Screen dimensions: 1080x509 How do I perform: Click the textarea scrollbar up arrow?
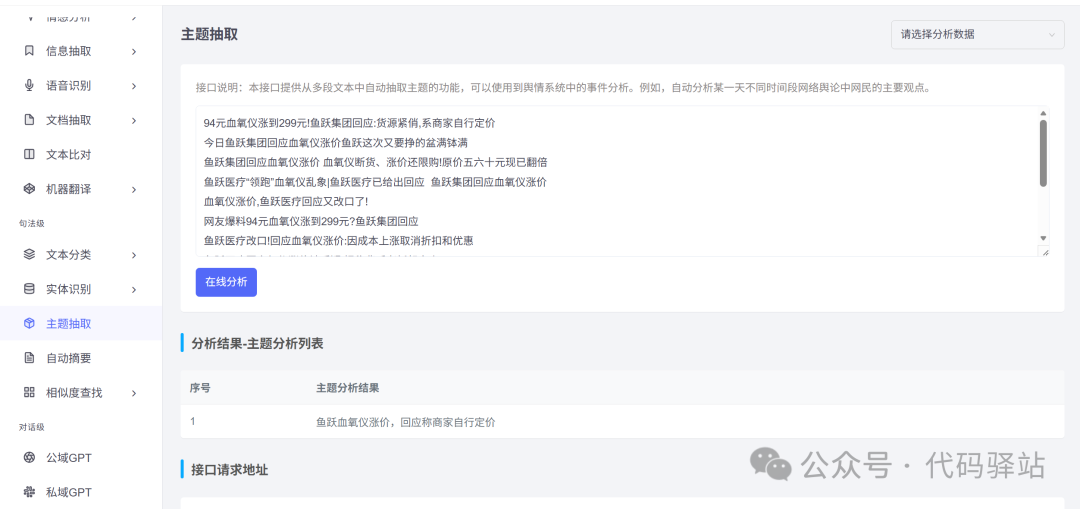point(1043,113)
